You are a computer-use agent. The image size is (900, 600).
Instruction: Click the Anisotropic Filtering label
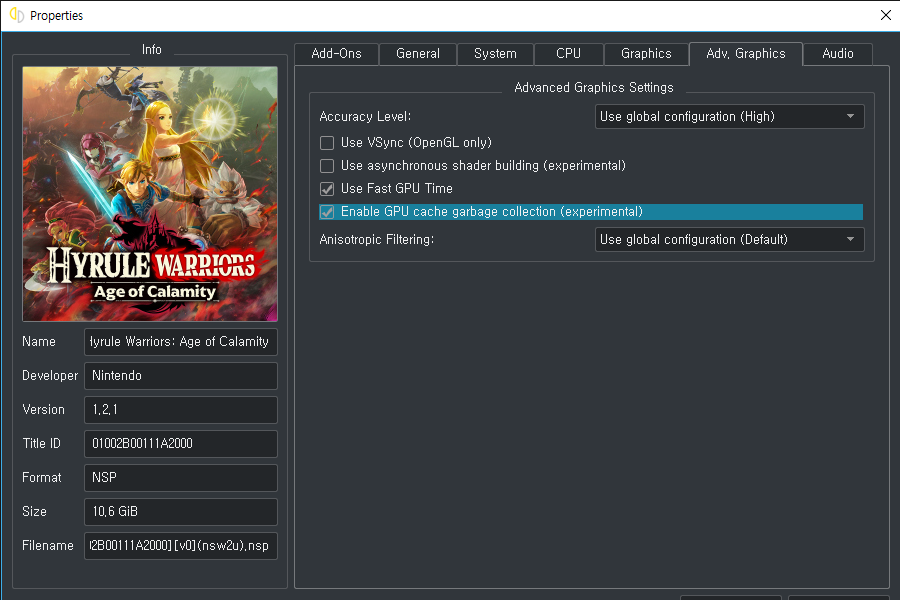click(x=377, y=239)
